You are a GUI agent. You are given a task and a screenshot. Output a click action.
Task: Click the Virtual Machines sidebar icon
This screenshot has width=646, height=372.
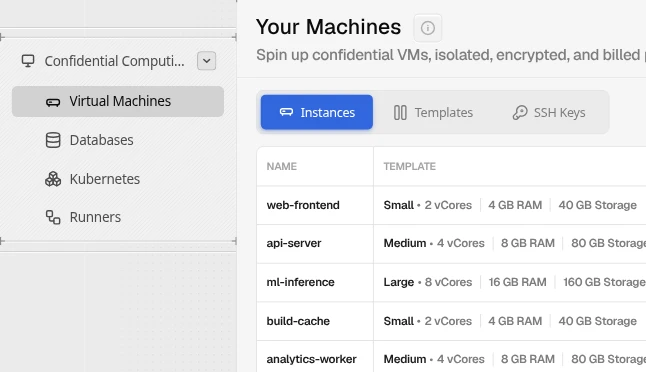coord(53,102)
